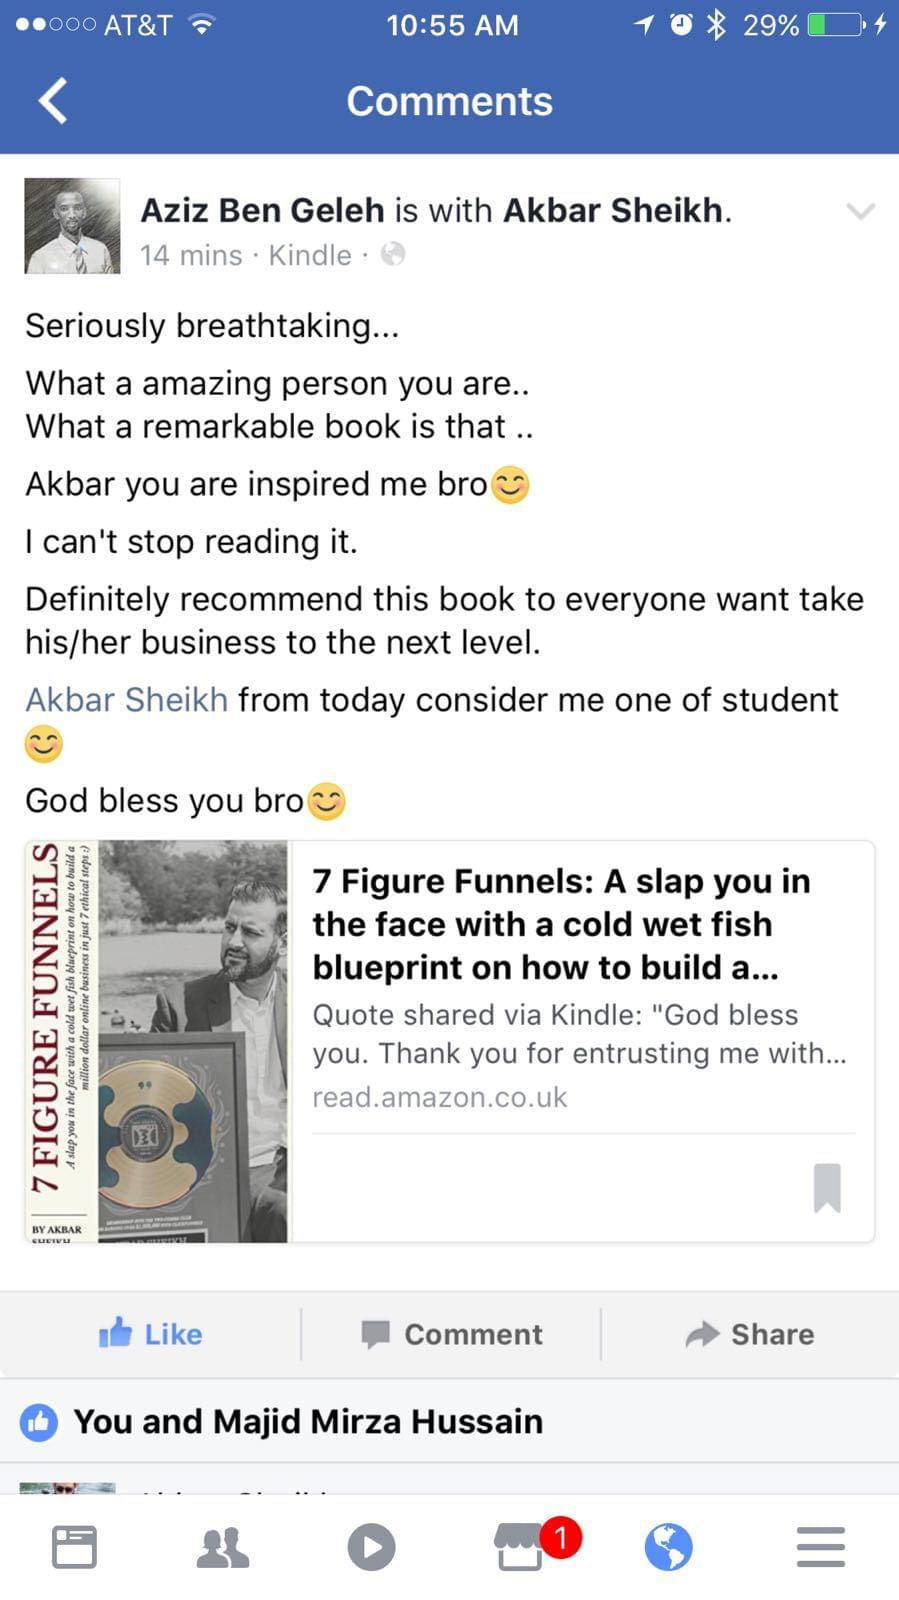Open the hamburger More menu

(x=820, y=1547)
